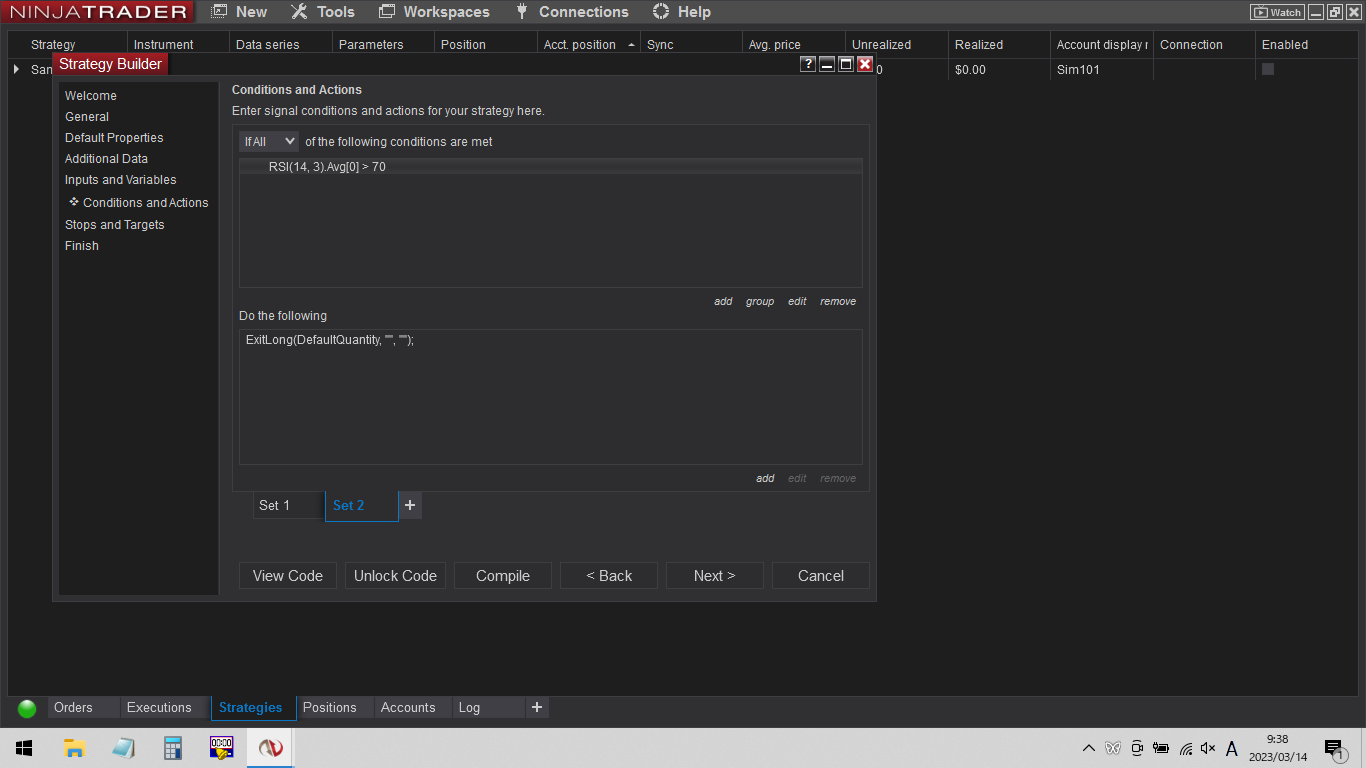Go to the General step
This screenshot has width=1366, height=768.
[87, 117]
